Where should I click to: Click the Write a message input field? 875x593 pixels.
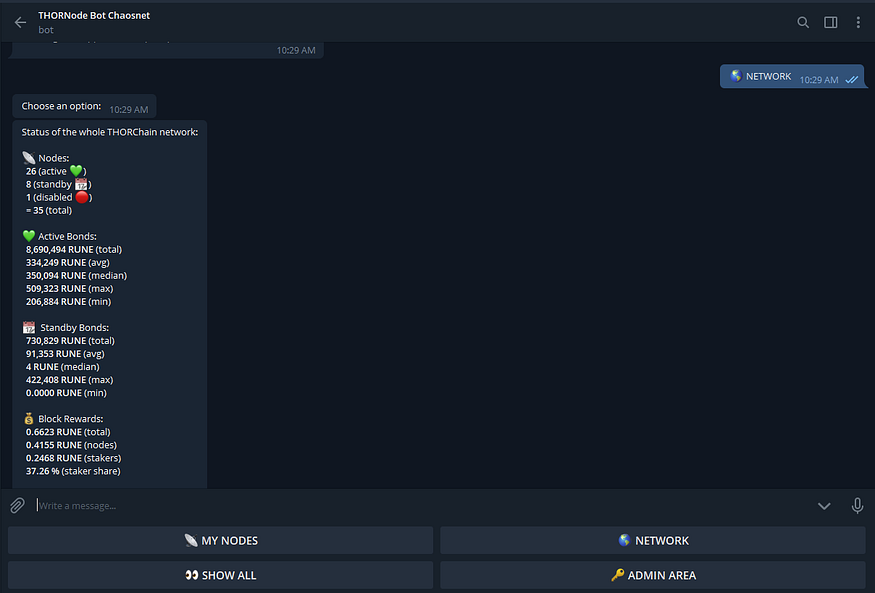pos(421,505)
